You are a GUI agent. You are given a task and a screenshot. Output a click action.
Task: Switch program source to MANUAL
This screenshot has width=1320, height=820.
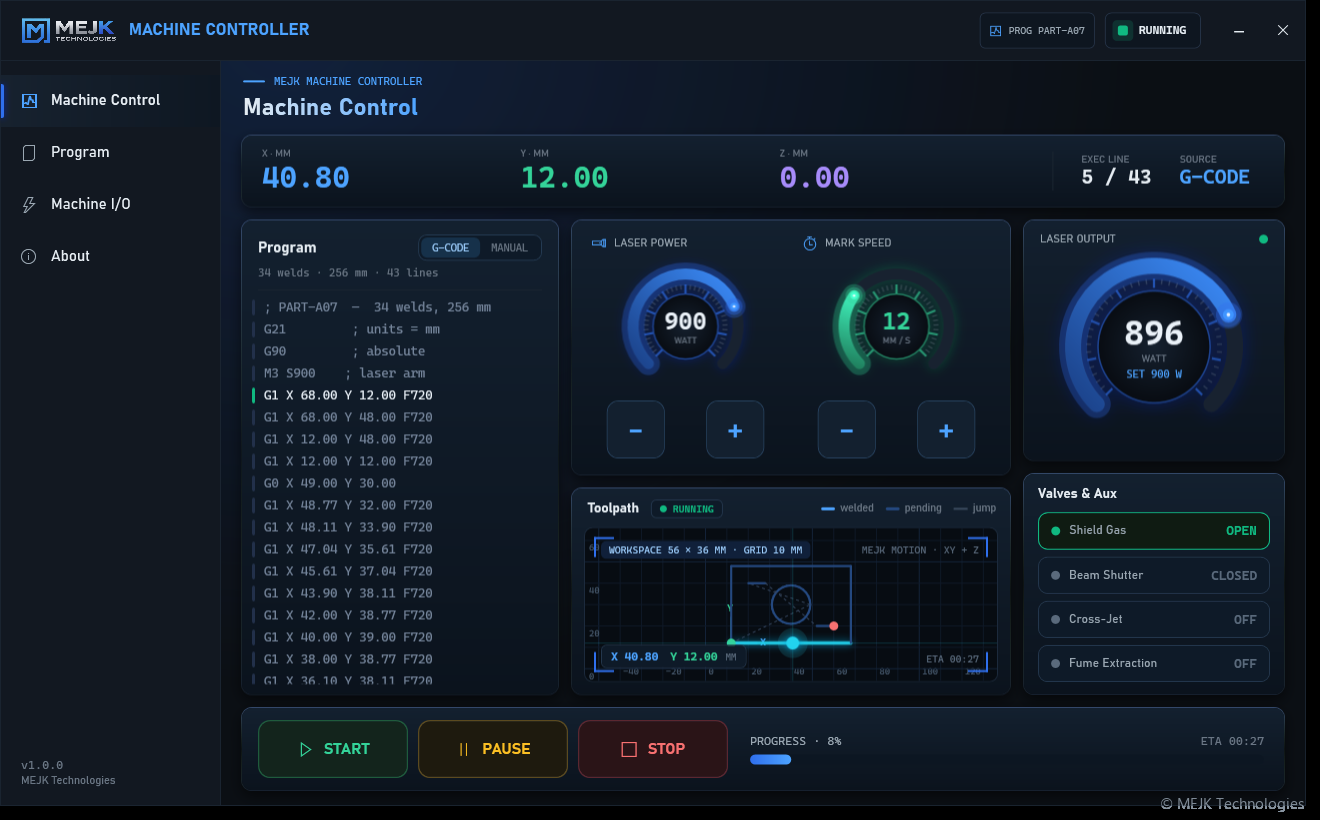pos(510,248)
